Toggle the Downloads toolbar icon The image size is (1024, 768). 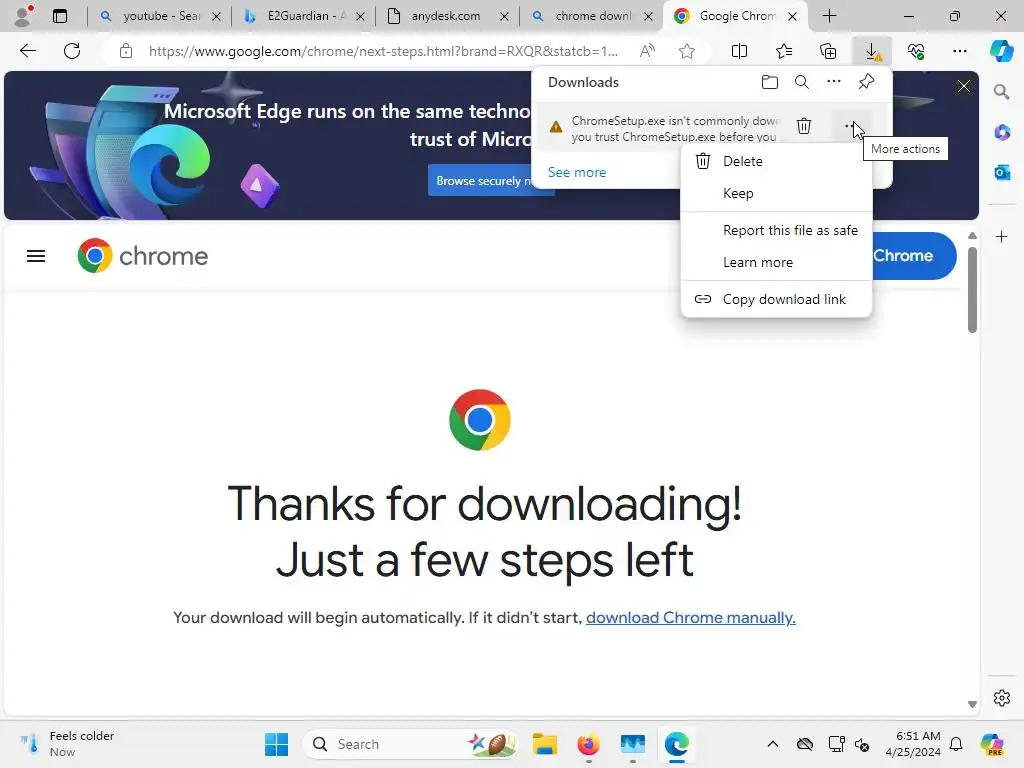click(872, 51)
